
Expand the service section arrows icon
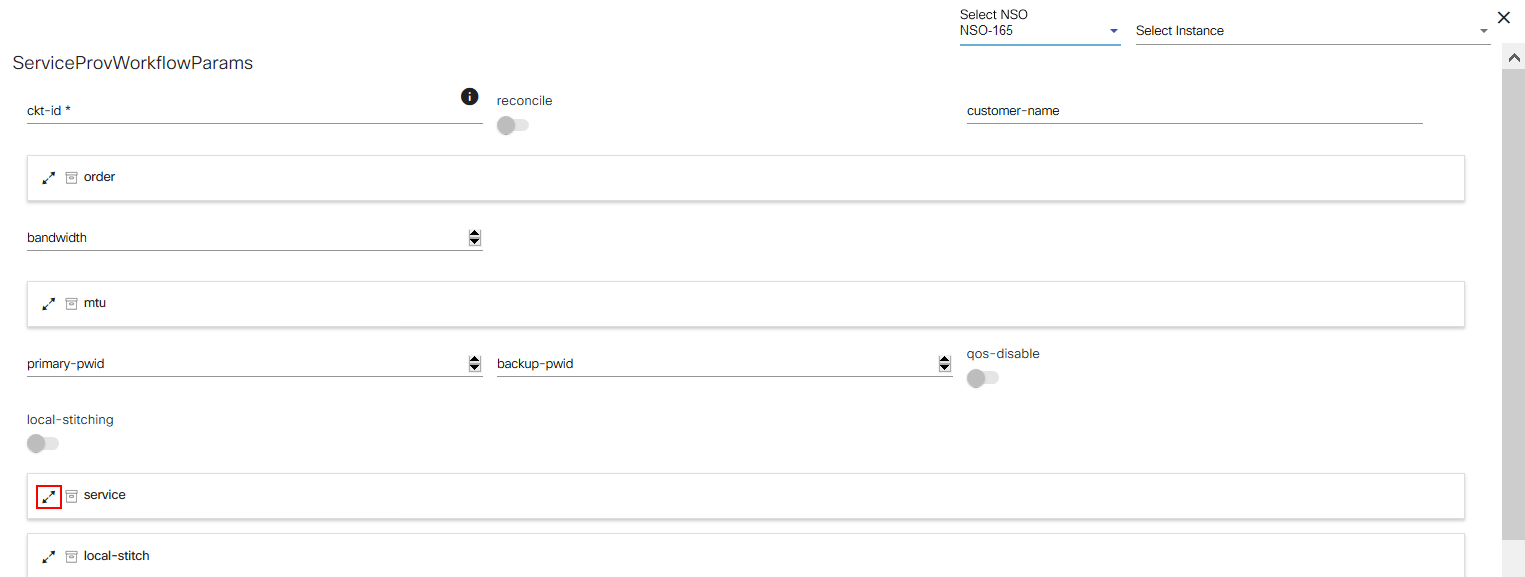tap(48, 496)
